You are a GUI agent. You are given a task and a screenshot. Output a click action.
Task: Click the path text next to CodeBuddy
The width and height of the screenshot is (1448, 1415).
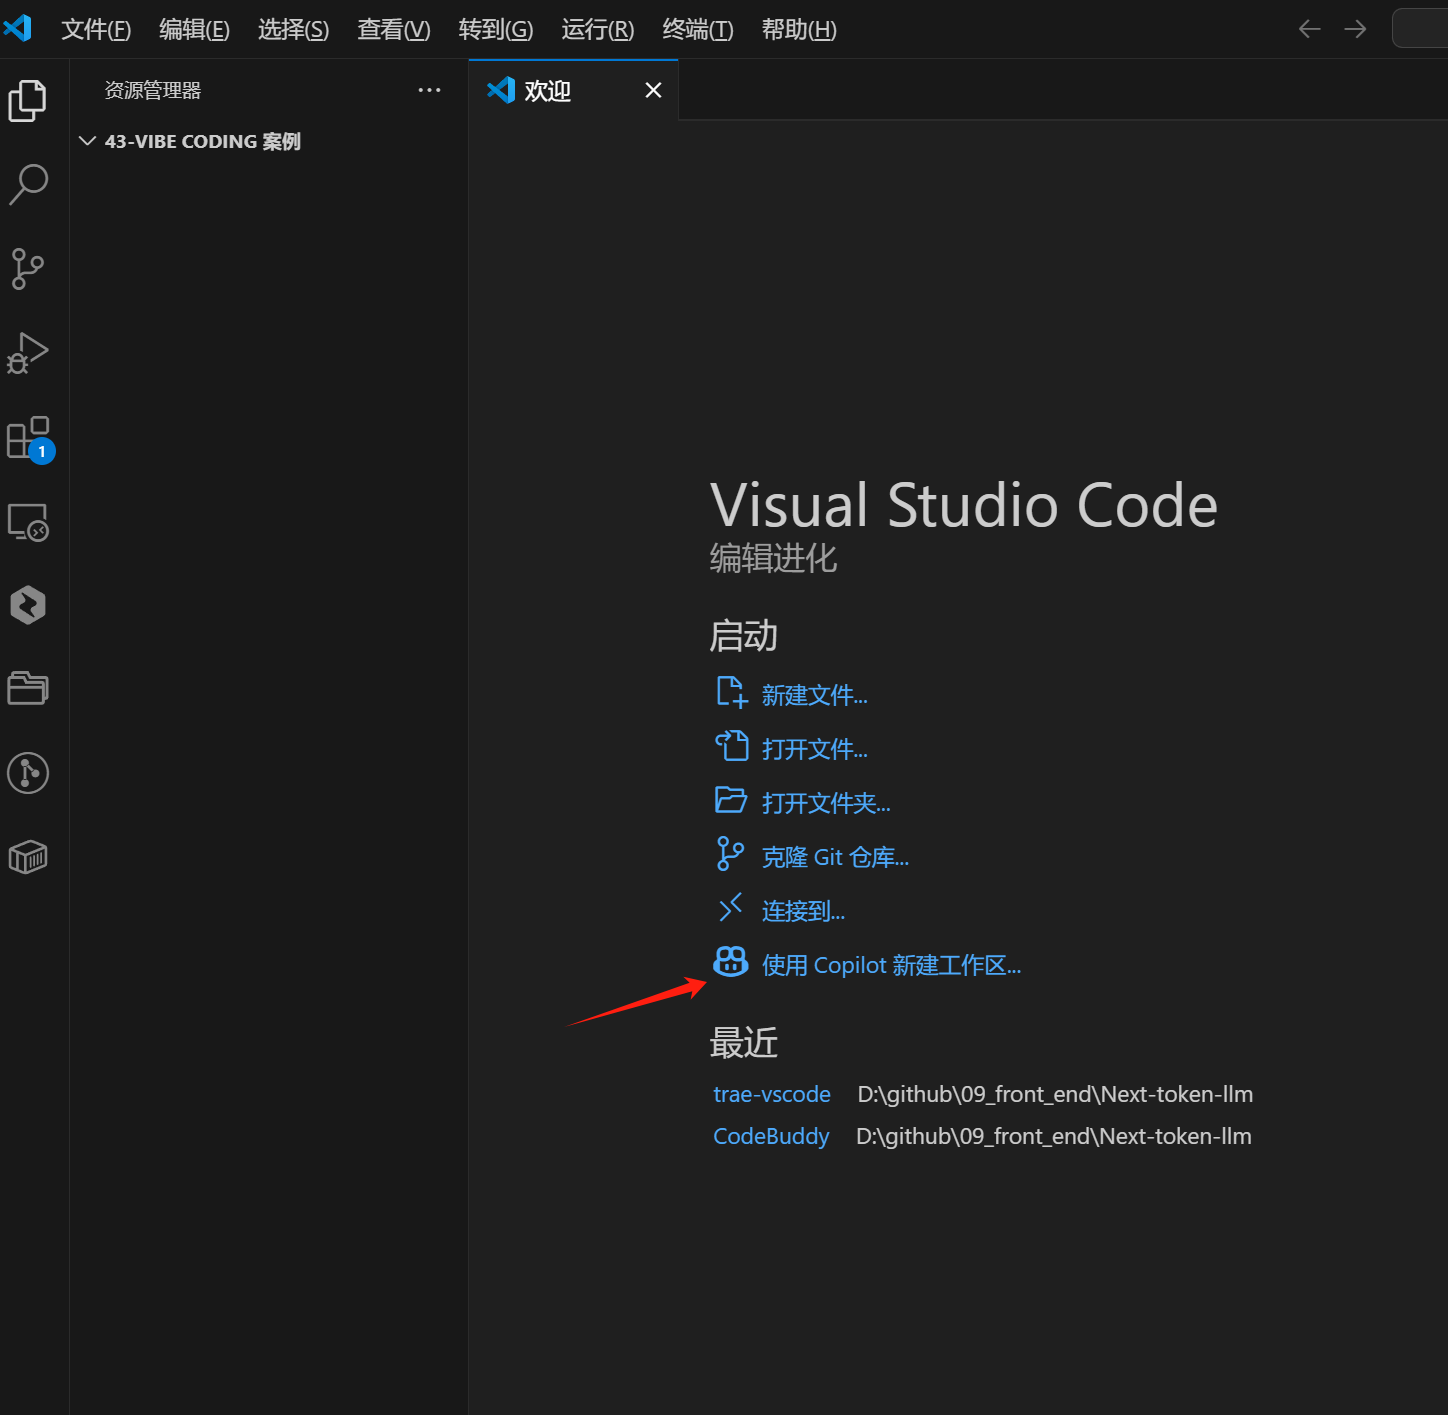(x=1054, y=1136)
